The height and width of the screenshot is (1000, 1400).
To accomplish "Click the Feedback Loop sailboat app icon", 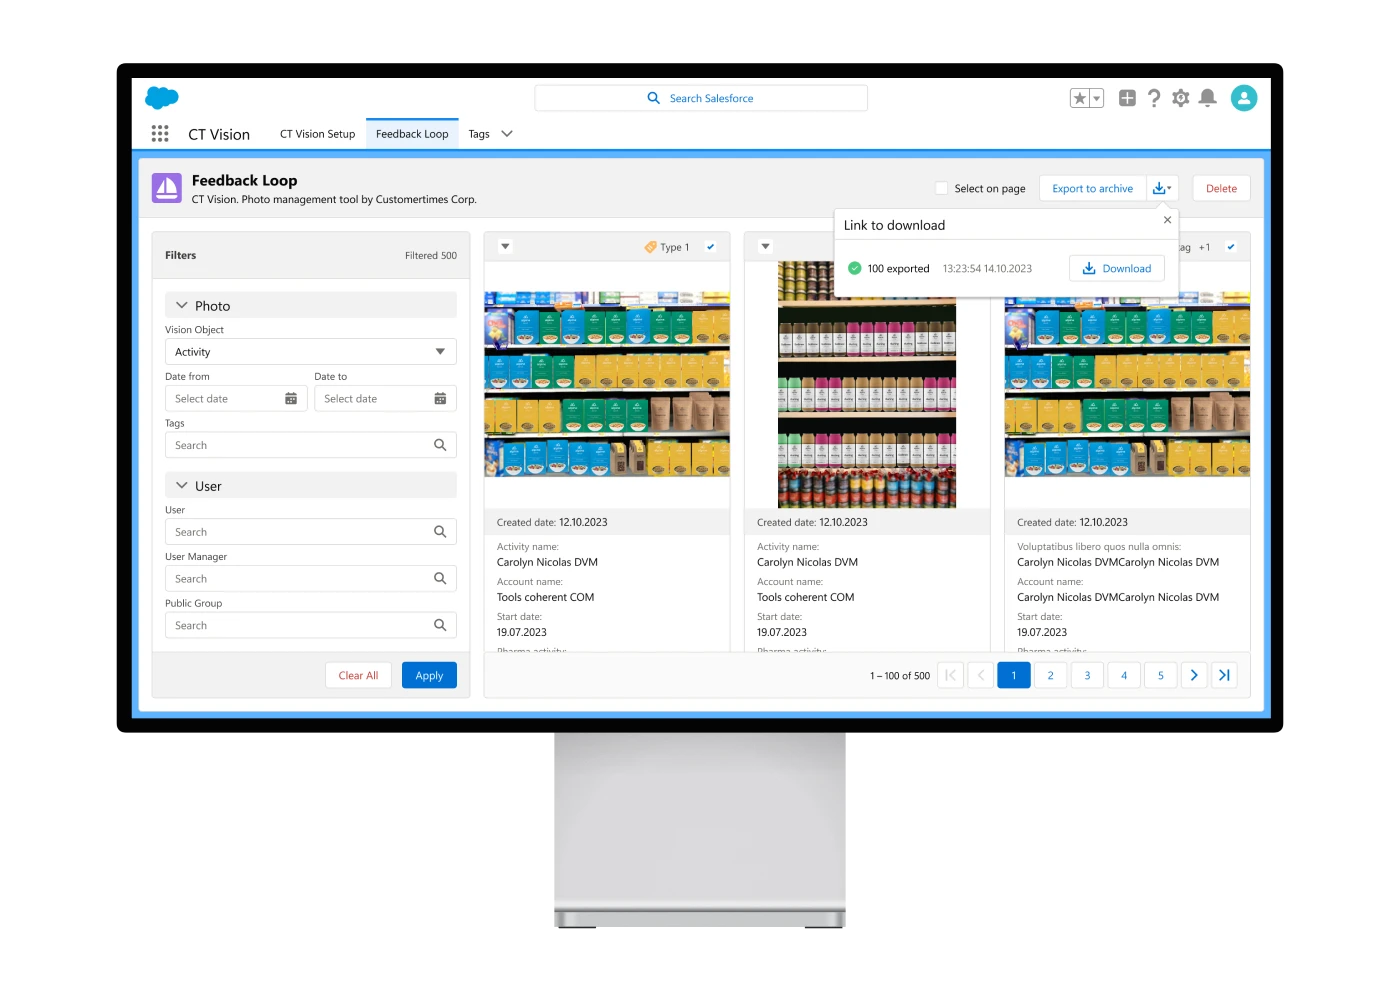I will [167, 188].
